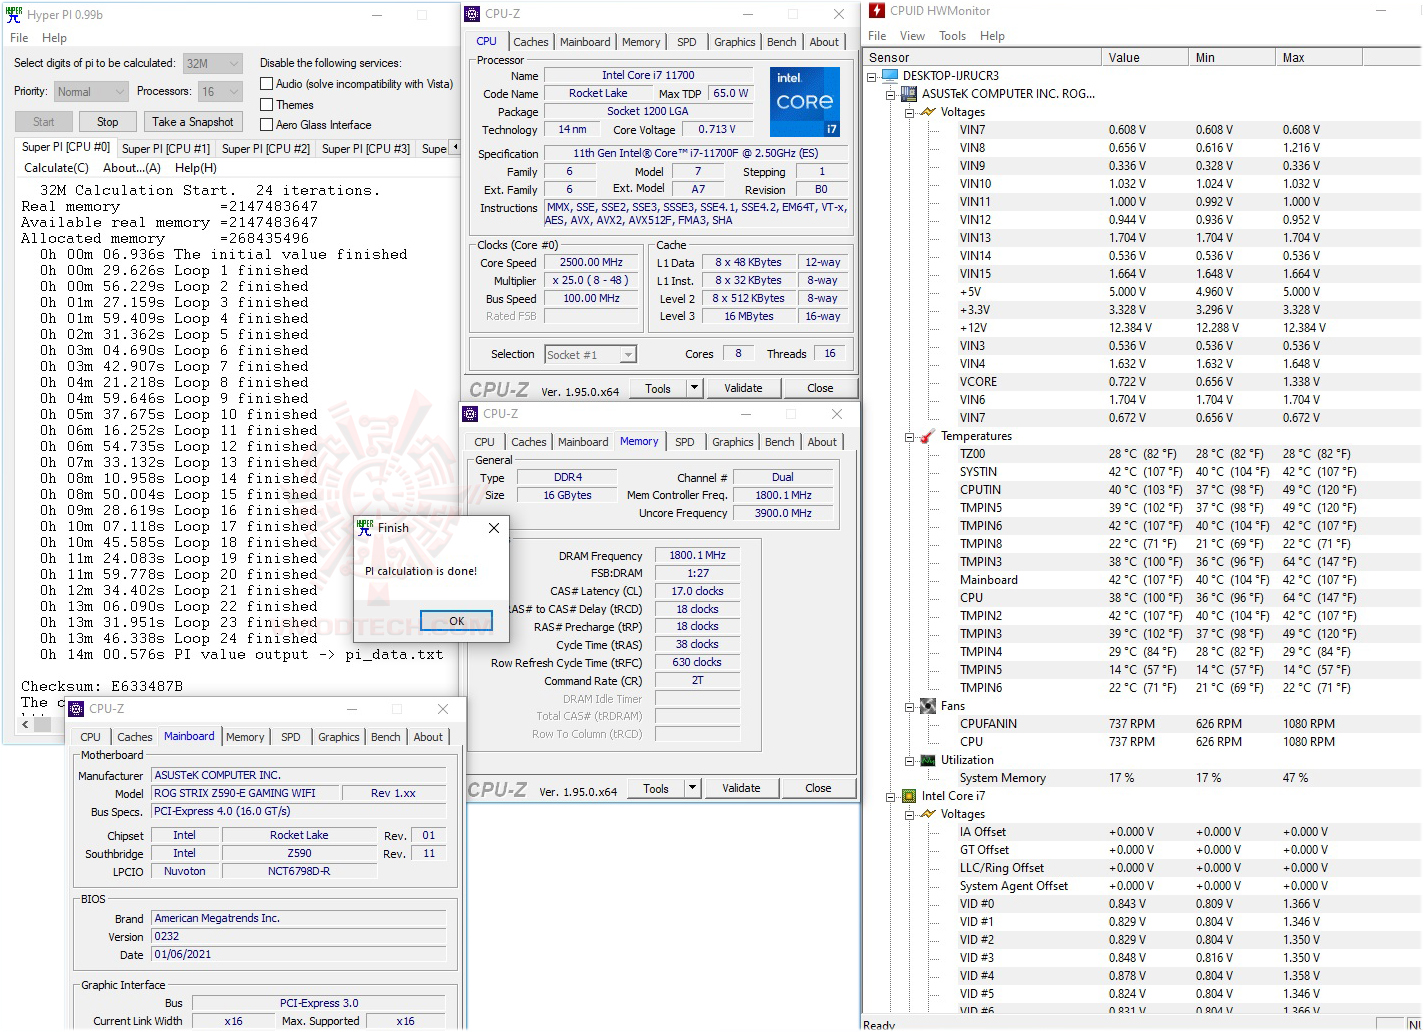1424x1032 pixels.
Task: Open the Tools menu in HWMonitor
Action: coord(952,36)
